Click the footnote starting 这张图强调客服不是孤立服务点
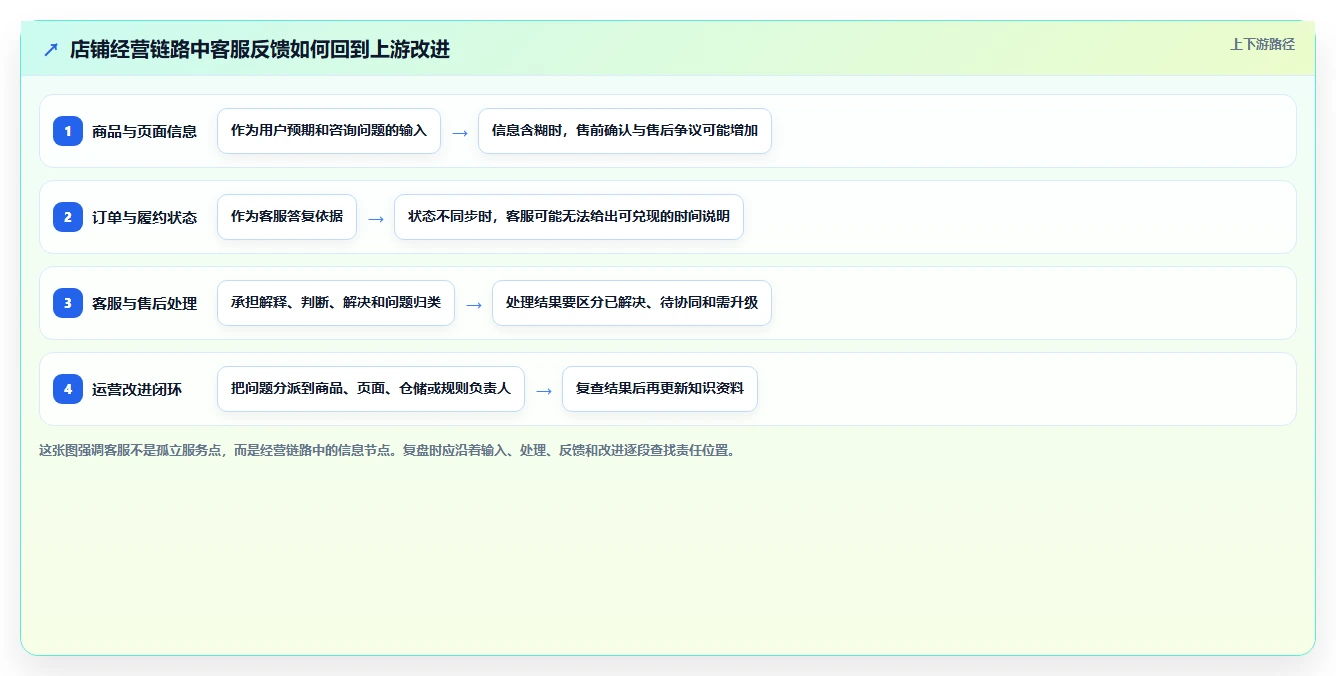The width and height of the screenshot is (1336, 676). (x=388, y=450)
